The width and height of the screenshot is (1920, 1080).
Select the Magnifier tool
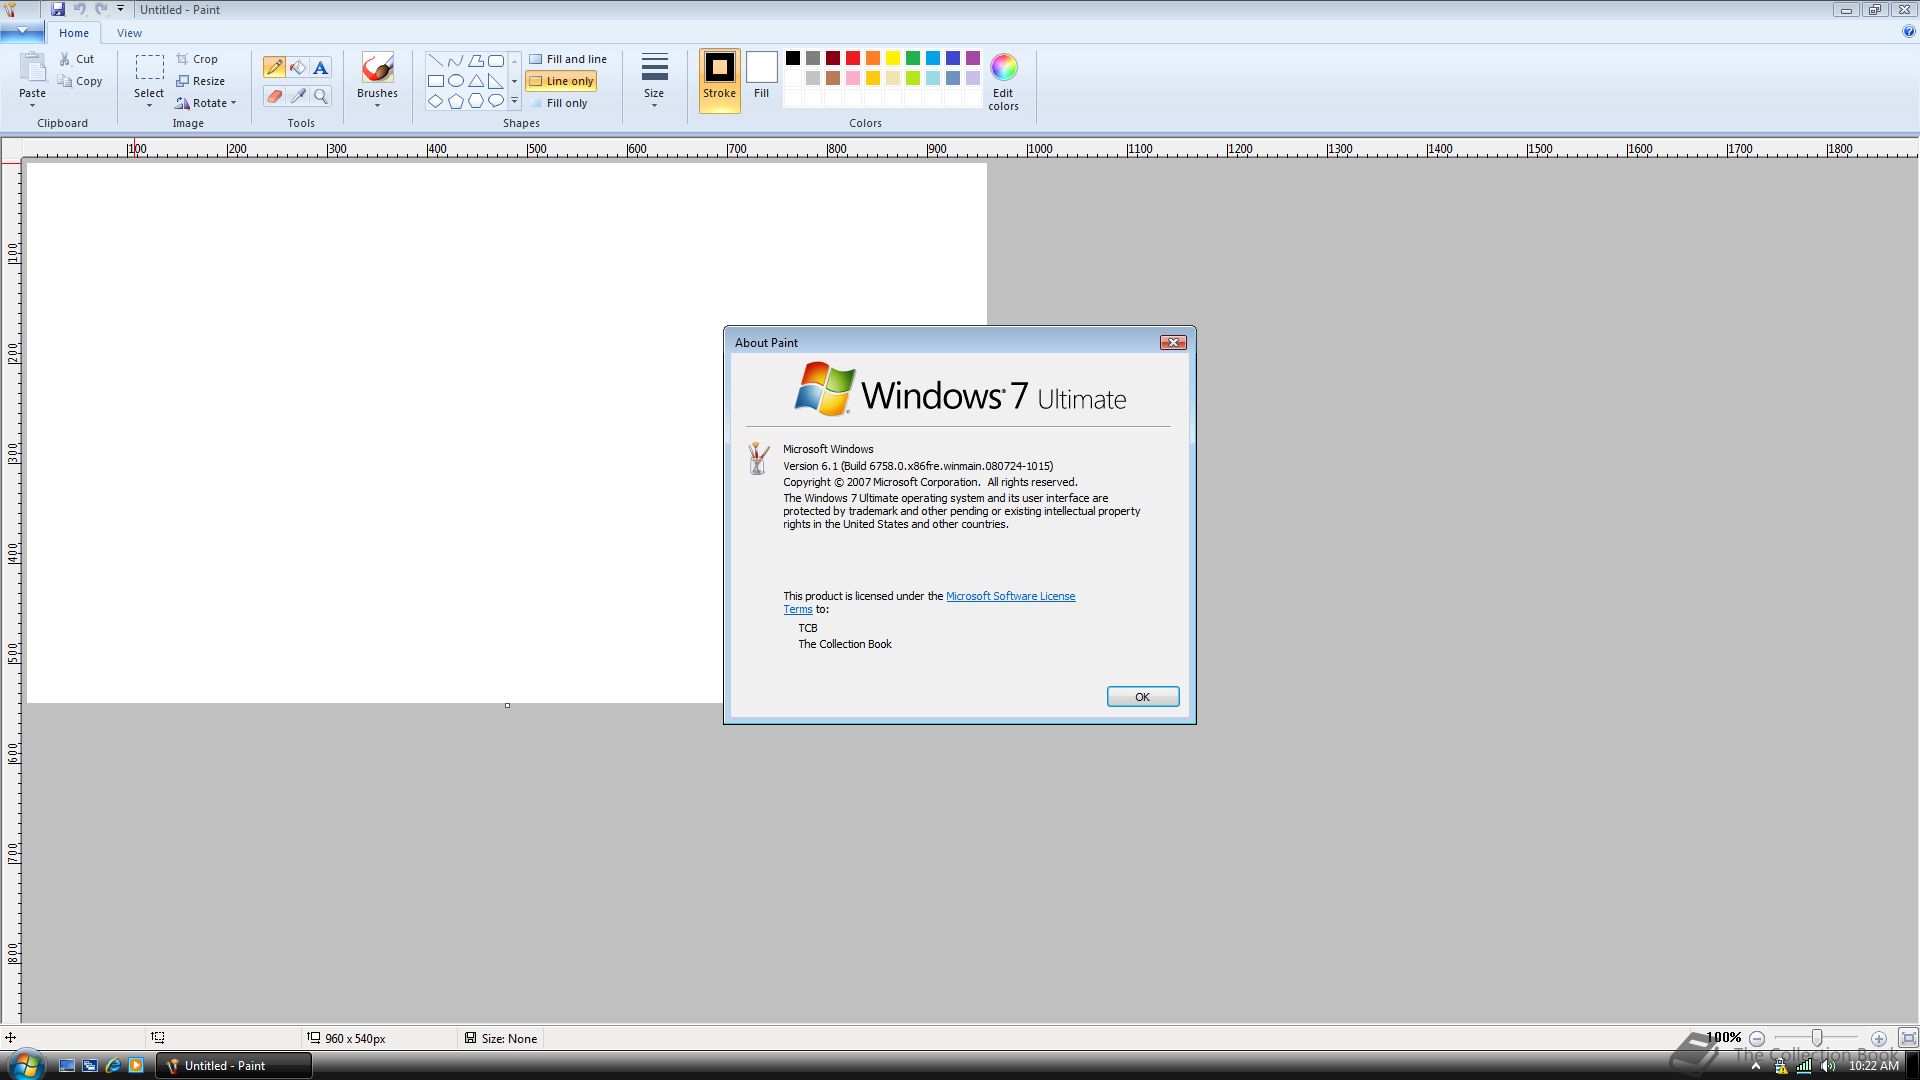320,96
